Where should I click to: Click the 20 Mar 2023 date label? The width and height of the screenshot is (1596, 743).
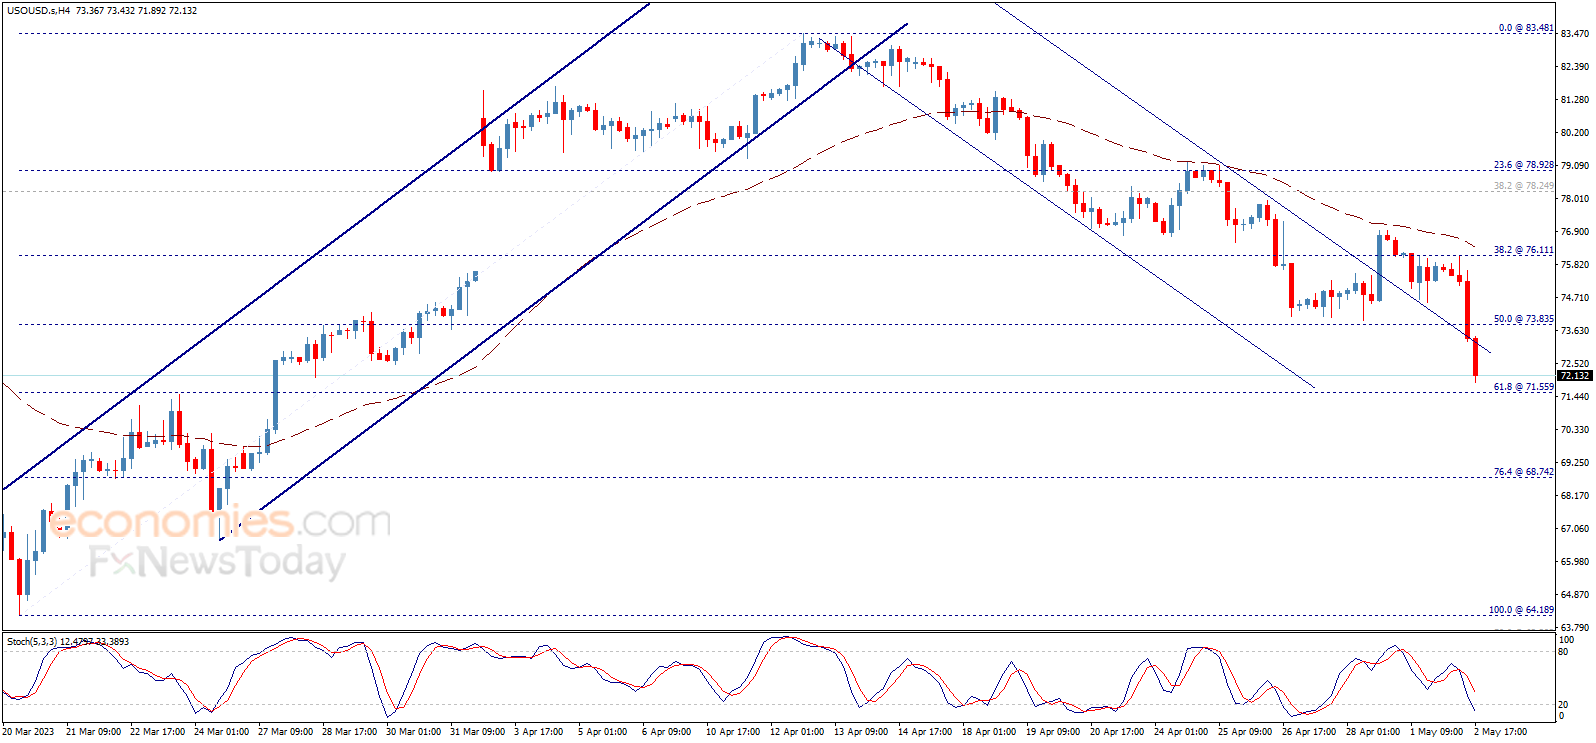(28, 732)
